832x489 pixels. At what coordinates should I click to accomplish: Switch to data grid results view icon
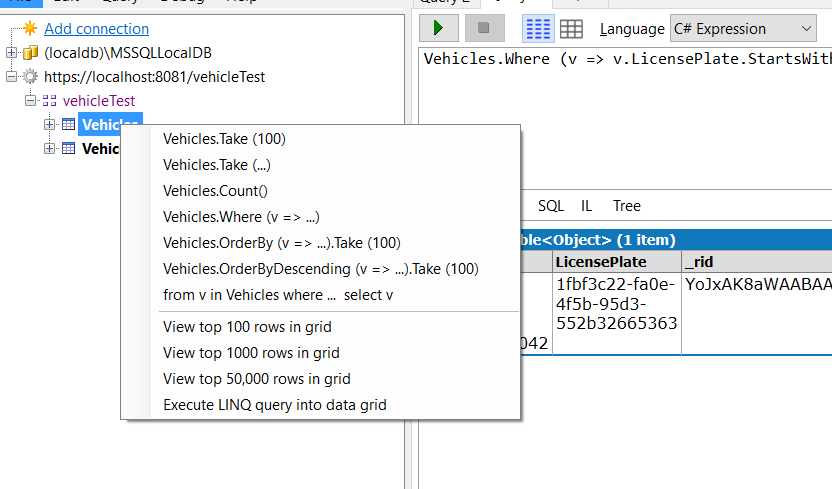coord(571,29)
